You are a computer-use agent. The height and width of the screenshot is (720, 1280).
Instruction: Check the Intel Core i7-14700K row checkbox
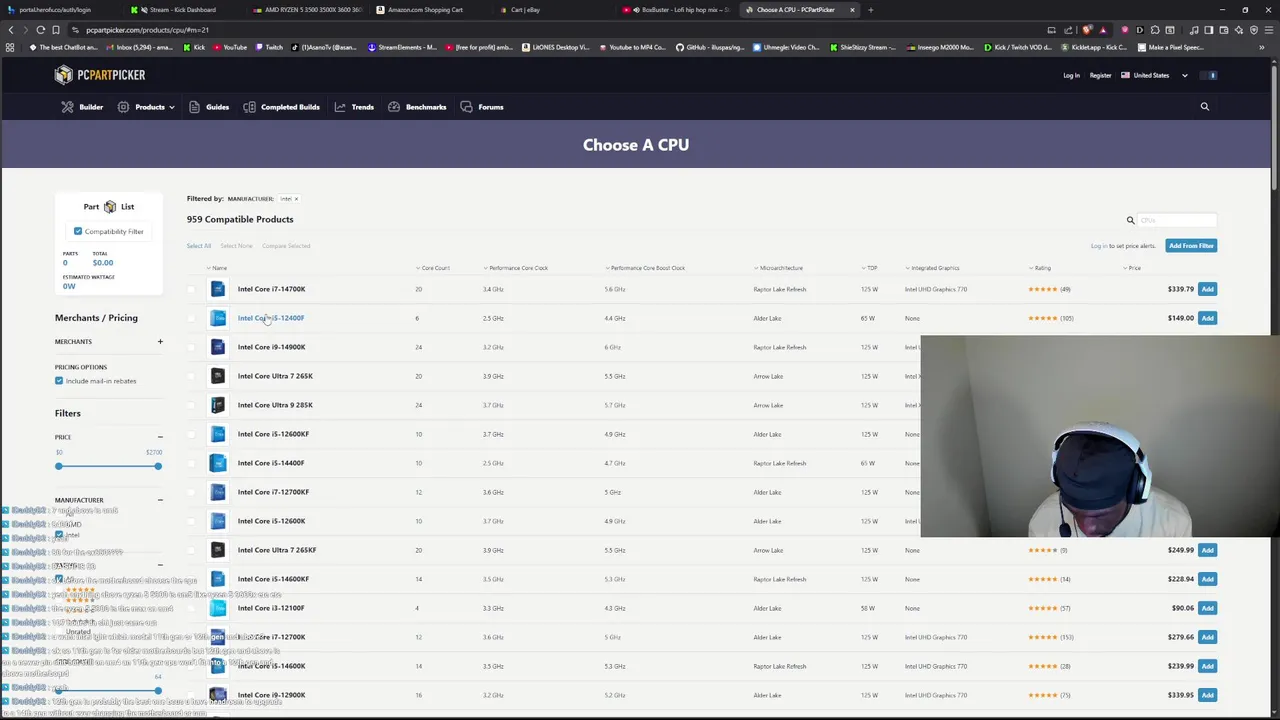(191, 289)
